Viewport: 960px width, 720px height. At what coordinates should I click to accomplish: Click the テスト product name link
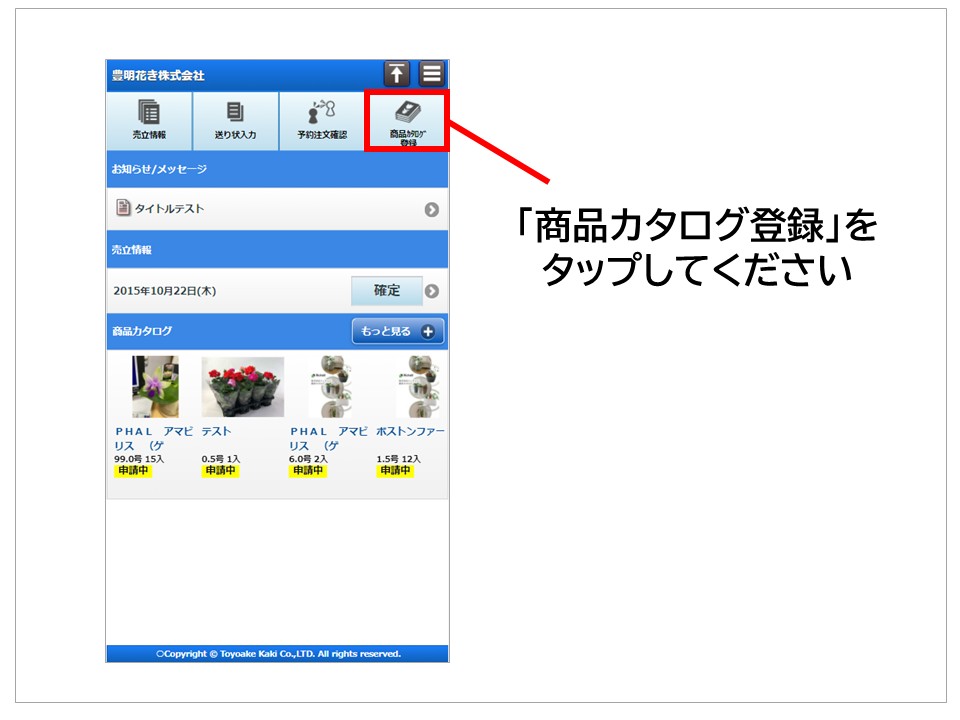[x=216, y=432]
